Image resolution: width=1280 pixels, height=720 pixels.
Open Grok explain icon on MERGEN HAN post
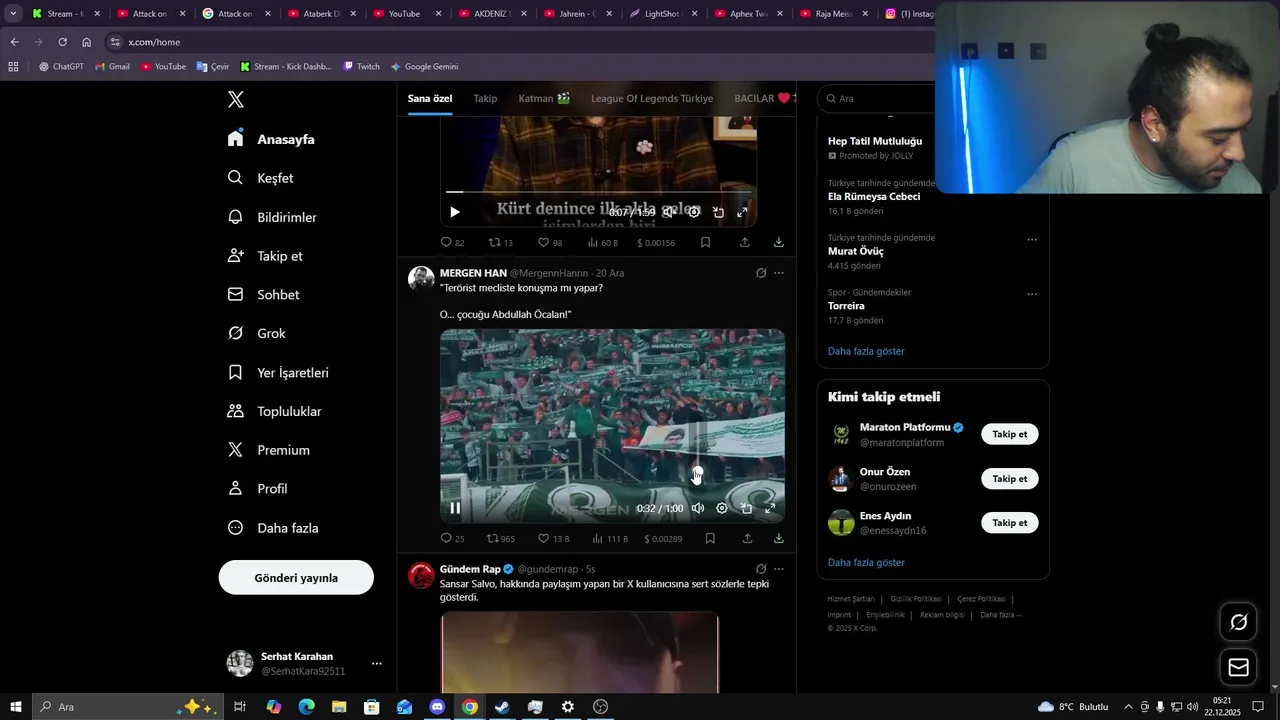(761, 273)
